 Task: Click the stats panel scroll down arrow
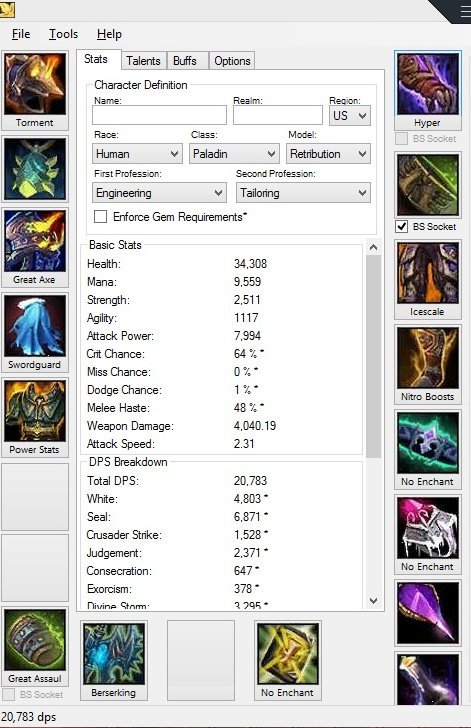[373, 600]
